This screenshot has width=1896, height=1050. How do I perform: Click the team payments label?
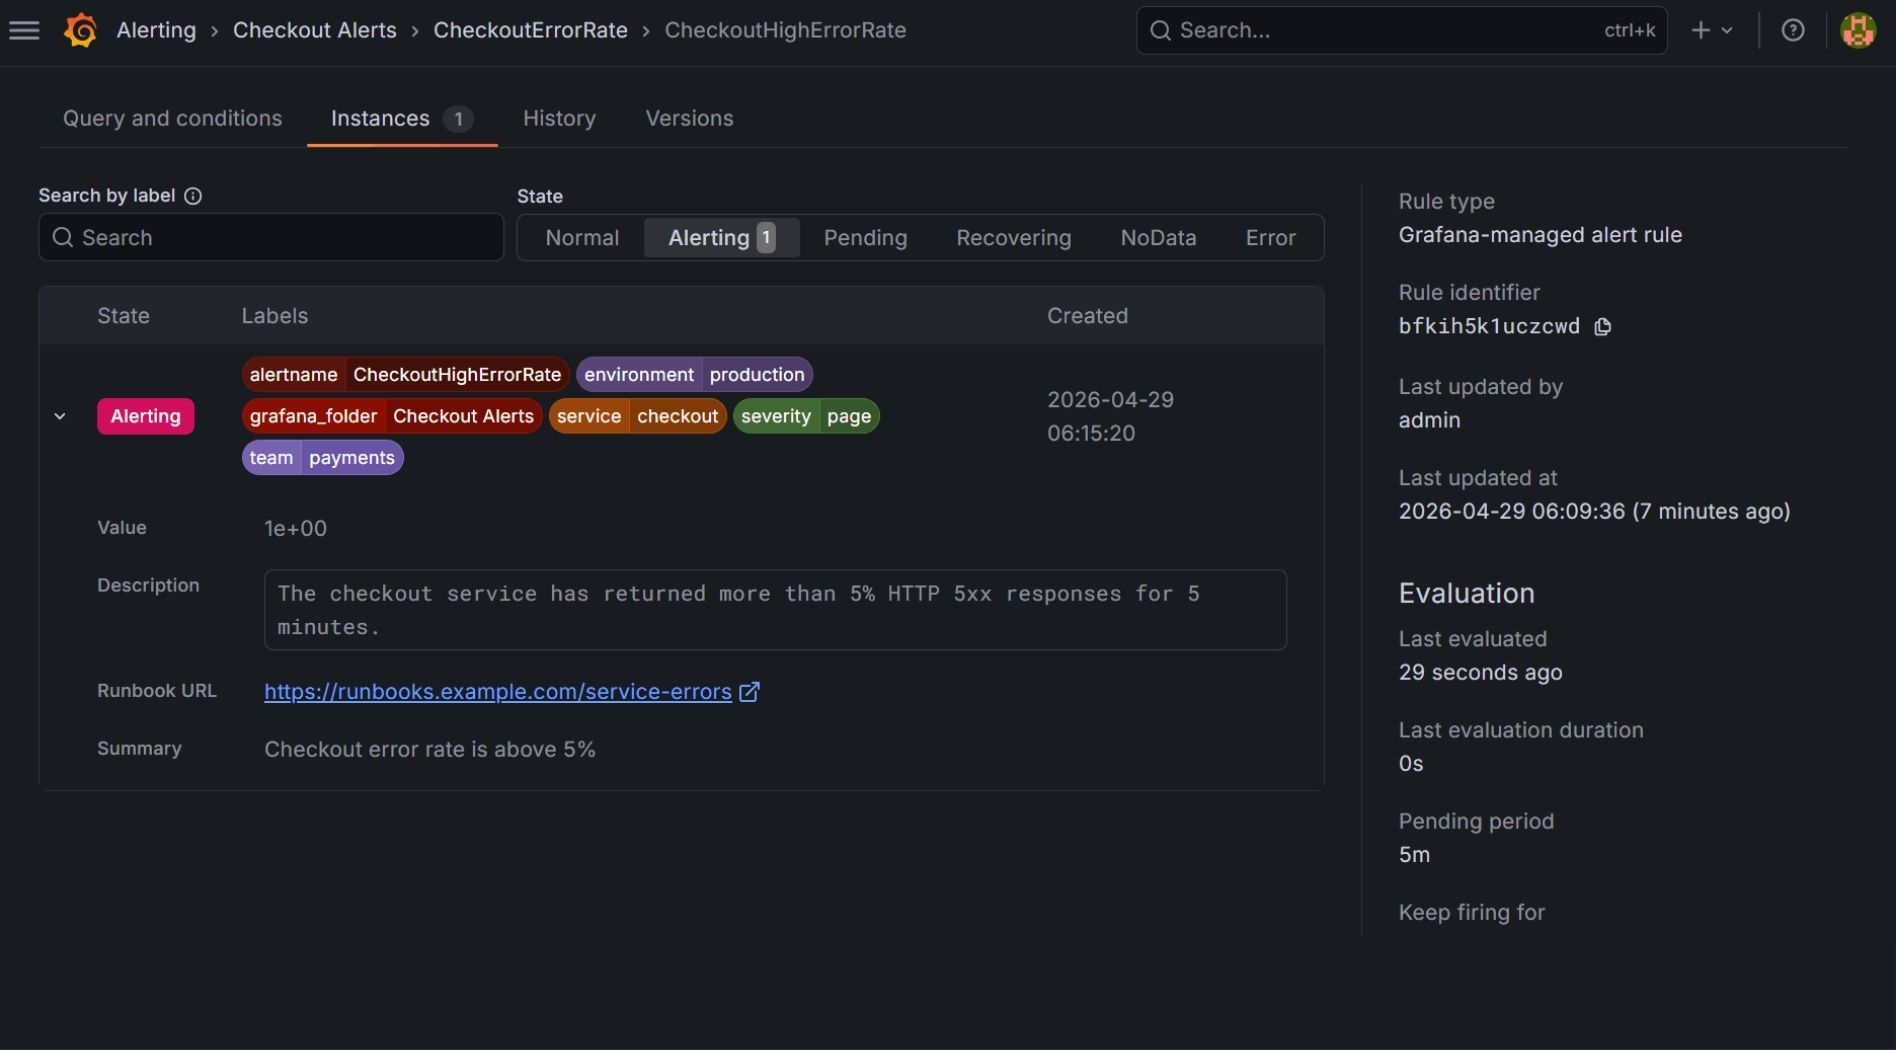click(322, 458)
